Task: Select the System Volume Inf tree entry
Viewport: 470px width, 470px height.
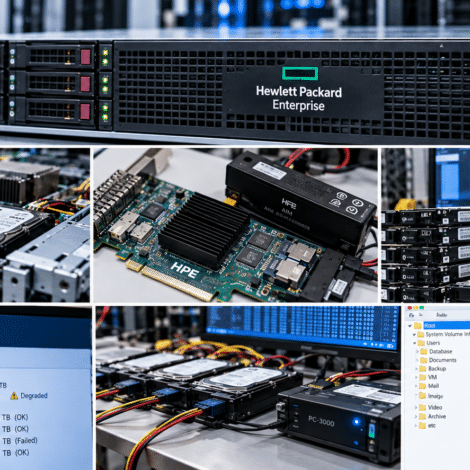Action: 447,334
